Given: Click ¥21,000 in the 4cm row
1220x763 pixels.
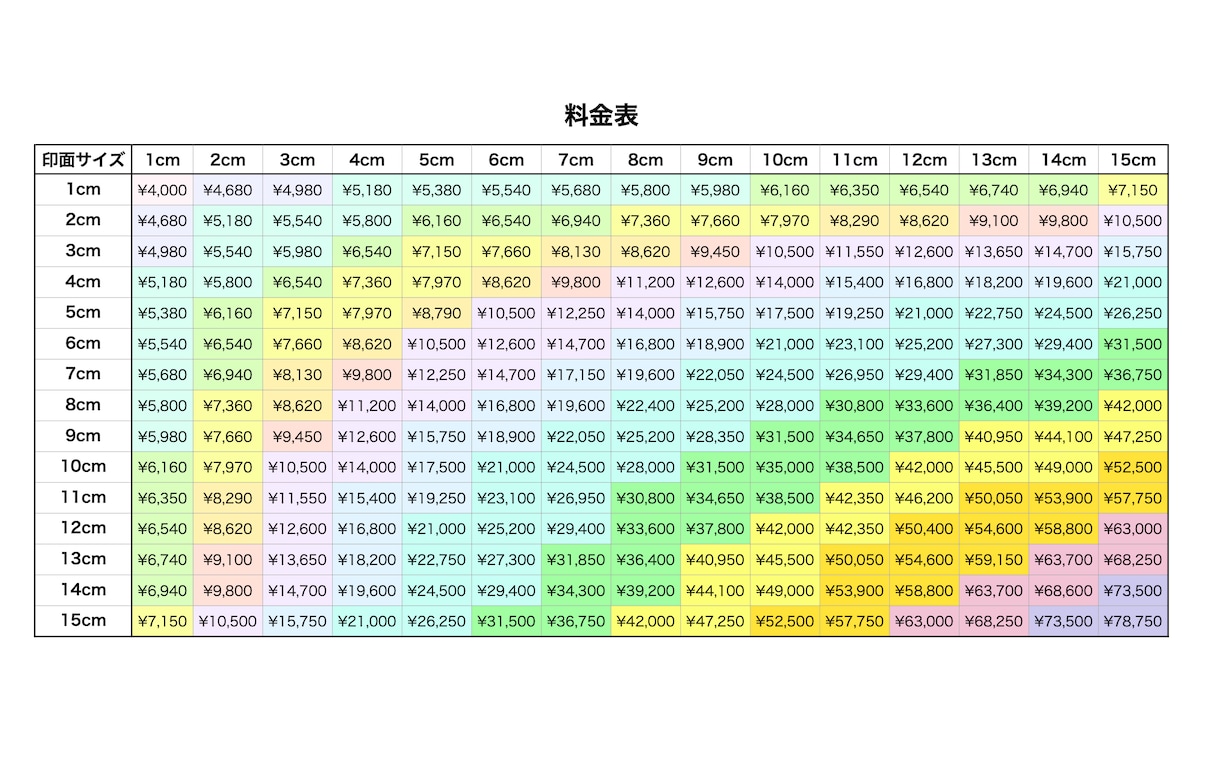Looking at the screenshot, I should [x=1133, y=283].
